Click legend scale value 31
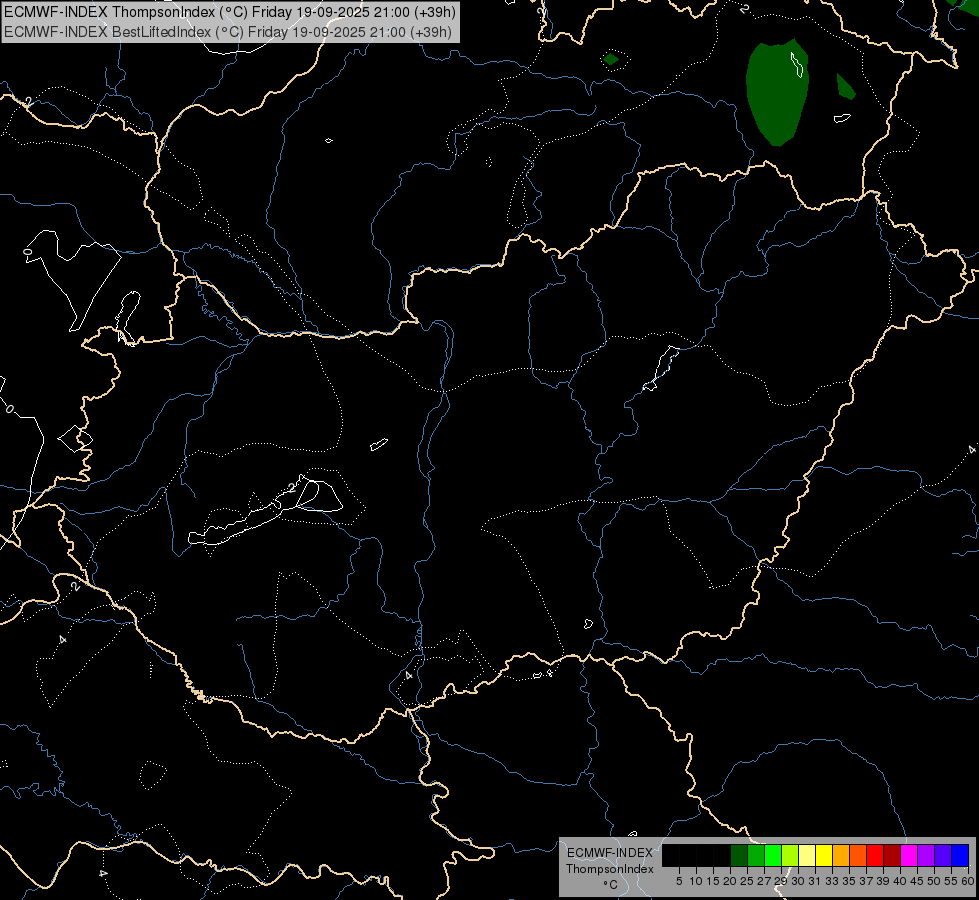 click(x=814, y=881)
